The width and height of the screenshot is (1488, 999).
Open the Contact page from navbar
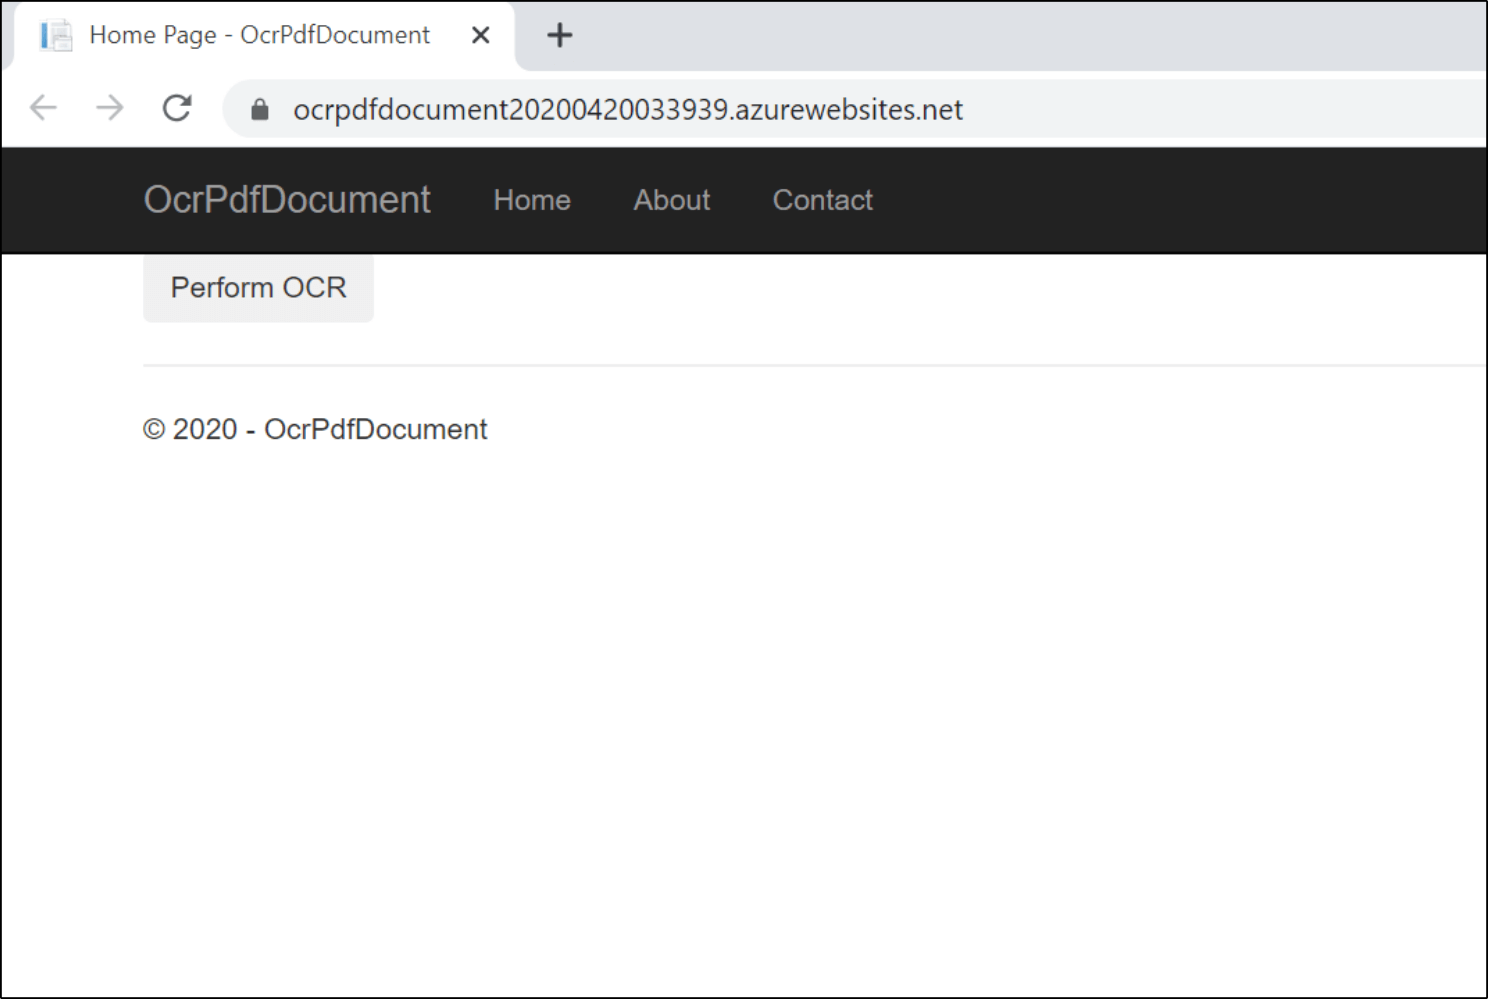click(x=822, y=200)
